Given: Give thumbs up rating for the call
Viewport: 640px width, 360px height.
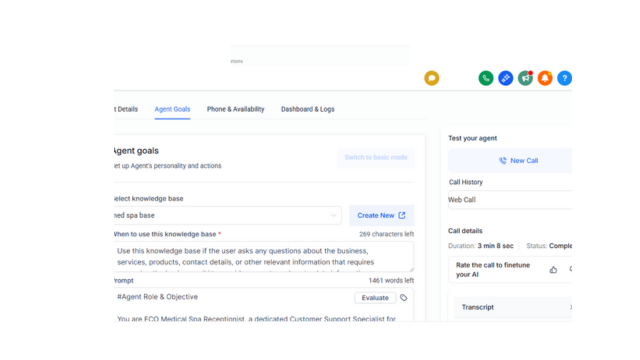Looking at the screenshot, I should (553, 269).
